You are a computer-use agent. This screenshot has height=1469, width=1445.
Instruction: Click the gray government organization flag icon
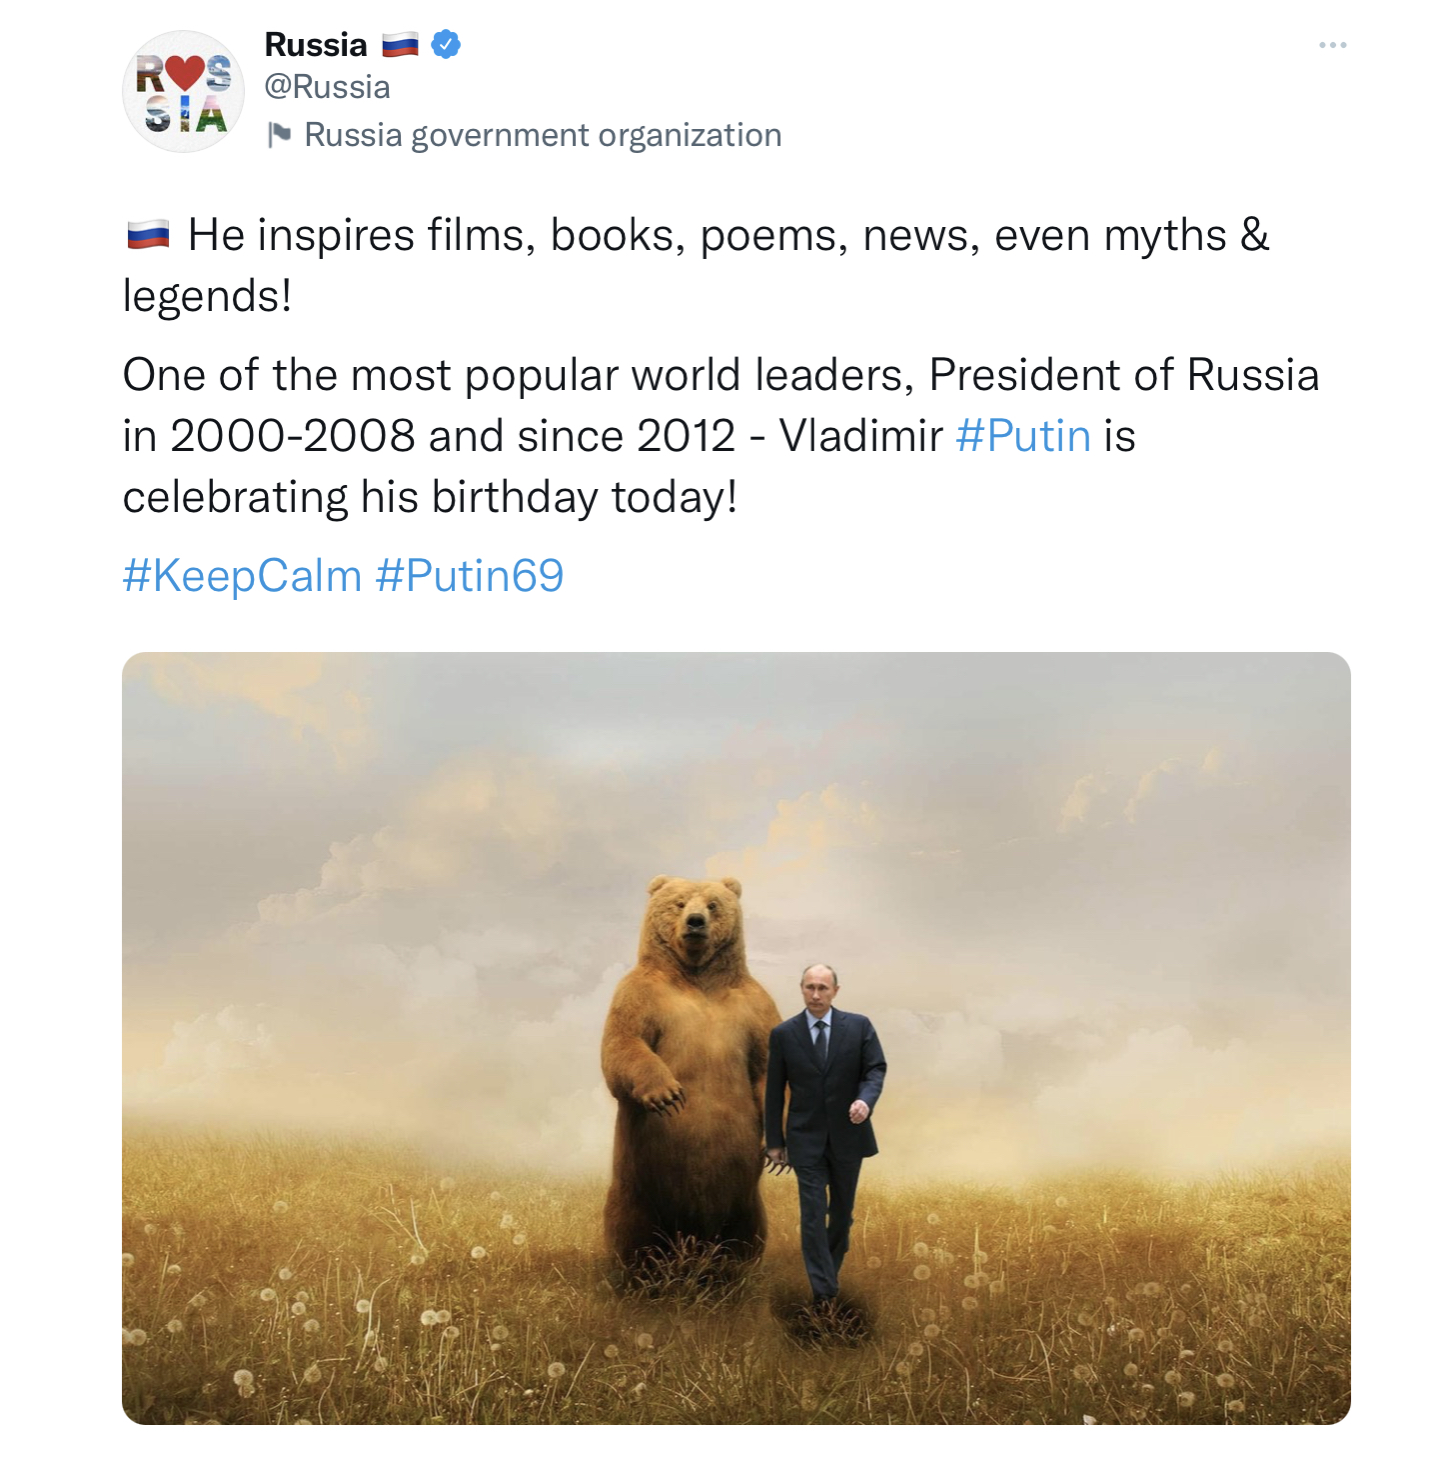tap(279, 135)
